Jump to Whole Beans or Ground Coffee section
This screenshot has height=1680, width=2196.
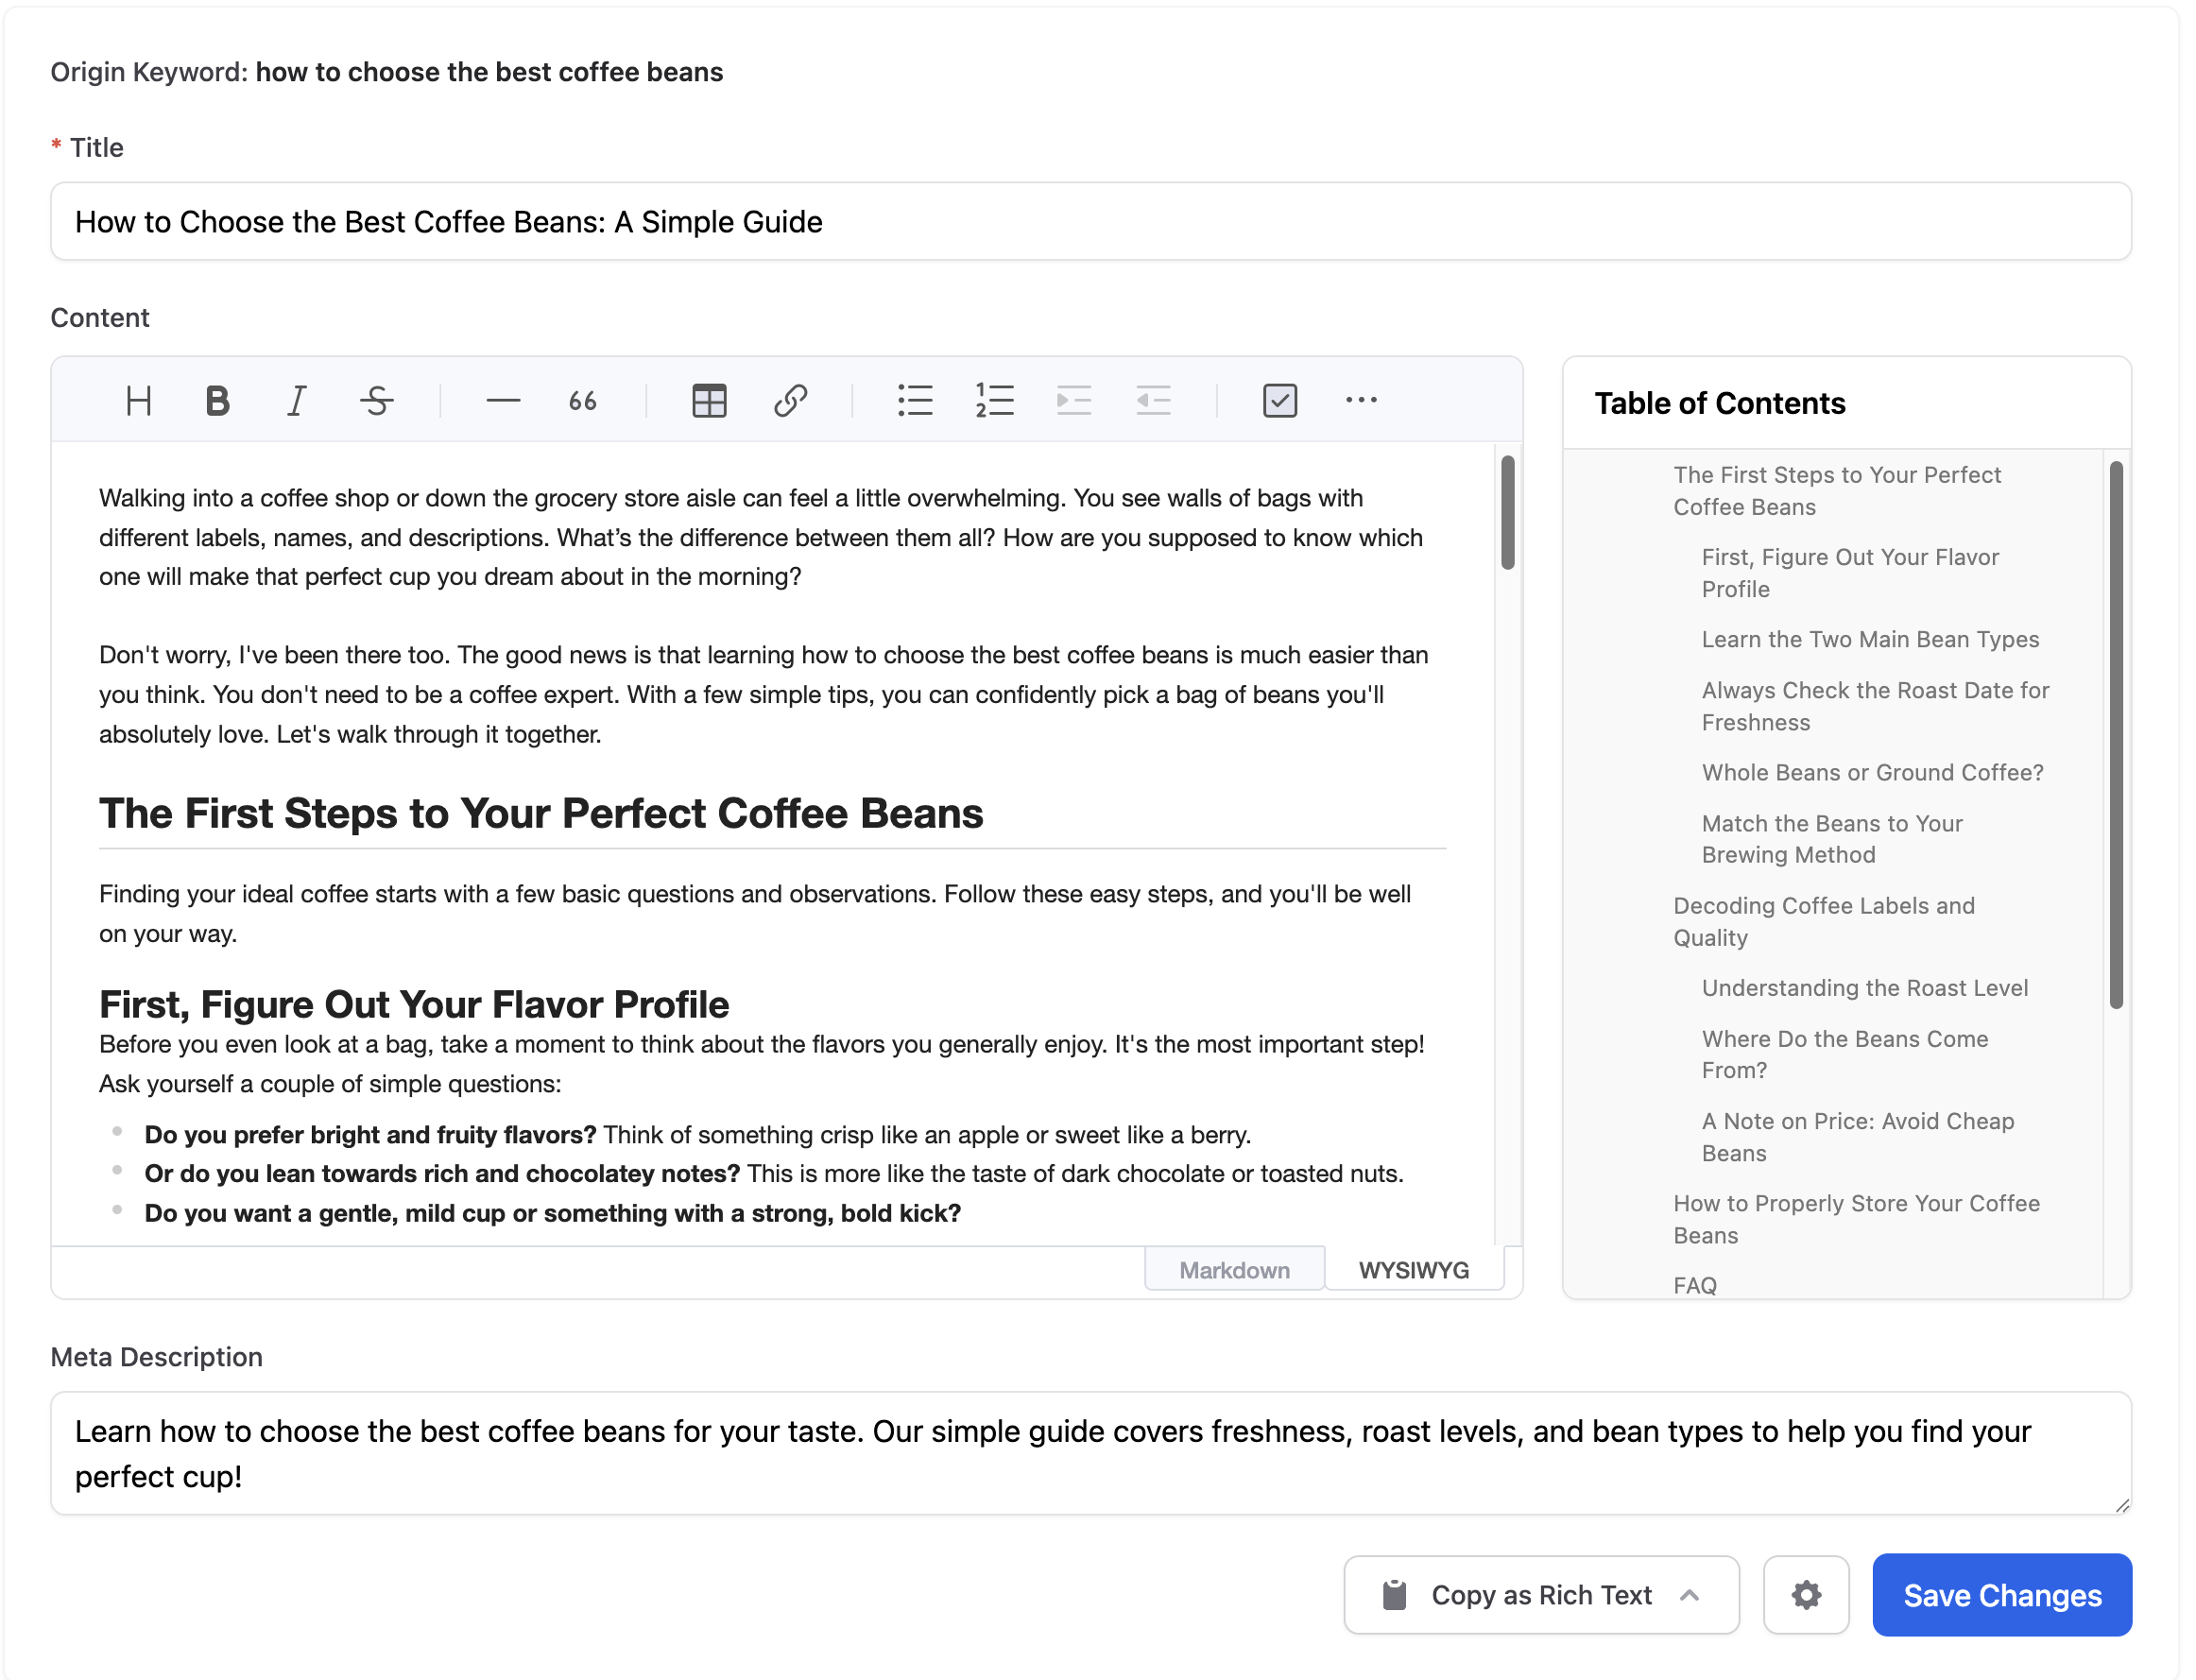1872,772
